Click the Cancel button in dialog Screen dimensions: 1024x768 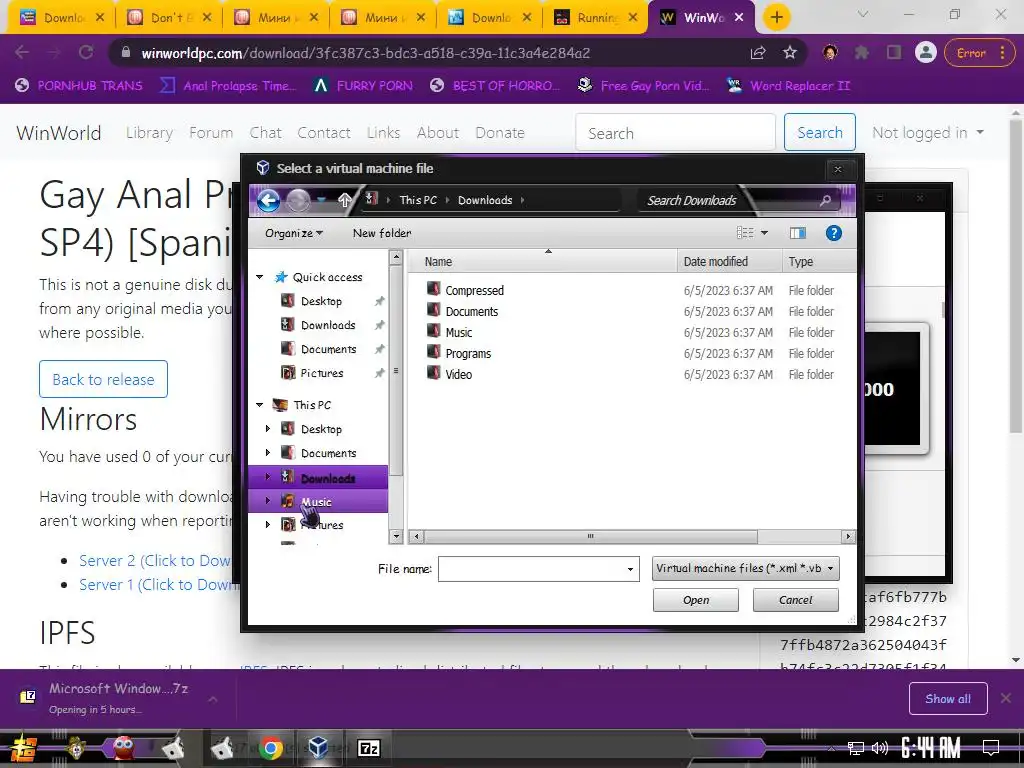[795, 600]
